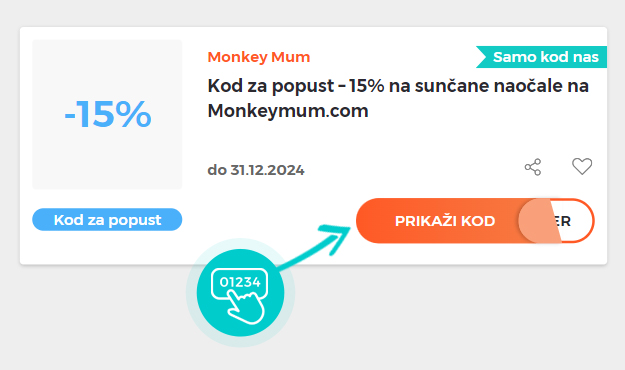Click the -15% discount thumbnail box

pyautogui.click(x=107, y=114)
